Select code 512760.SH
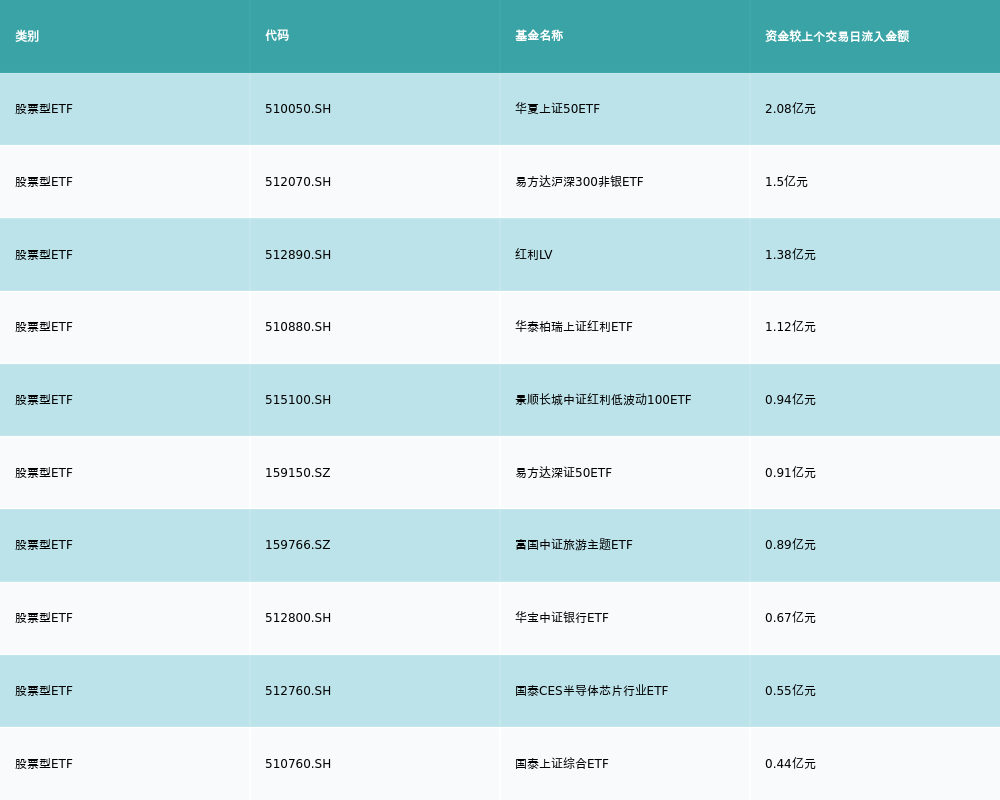This screenshot has height=800, width=1000. [298, 691]
